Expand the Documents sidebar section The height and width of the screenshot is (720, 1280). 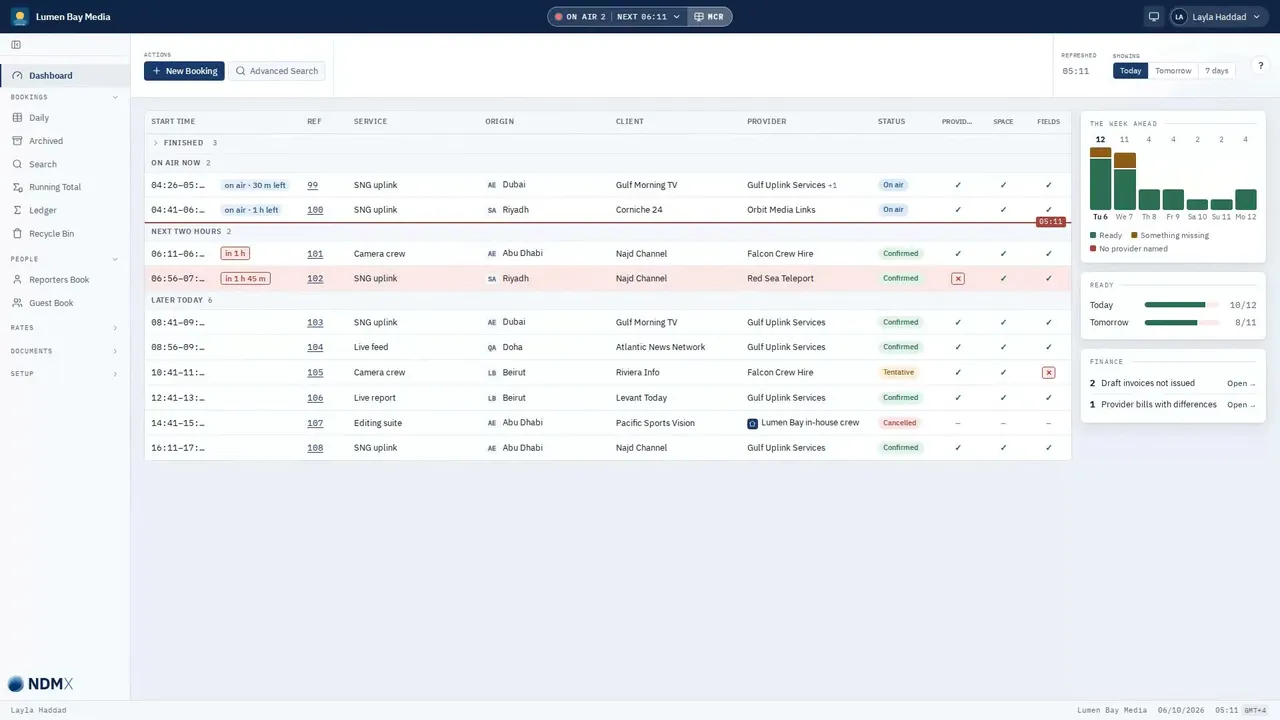(x=115, y=351)
